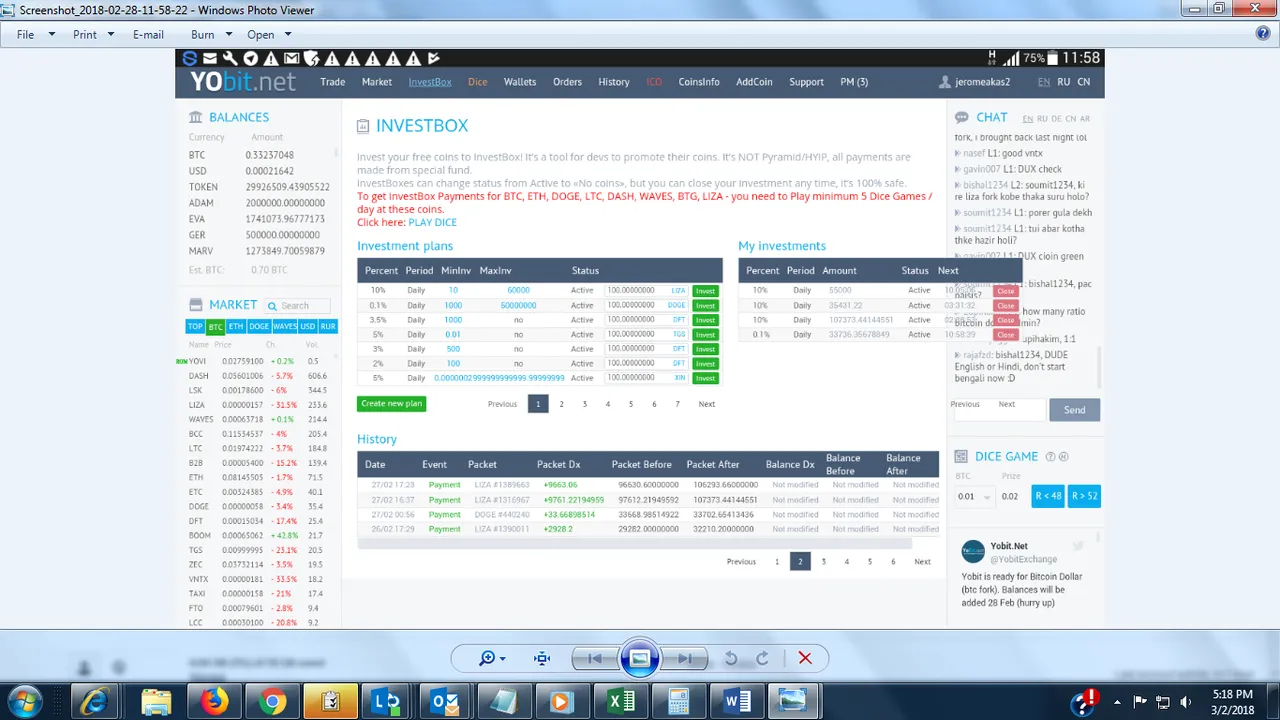1280x720 pixels.
Task: Click the PLAY DICE link
Action: pyautogui.click(x=432, y=222)
